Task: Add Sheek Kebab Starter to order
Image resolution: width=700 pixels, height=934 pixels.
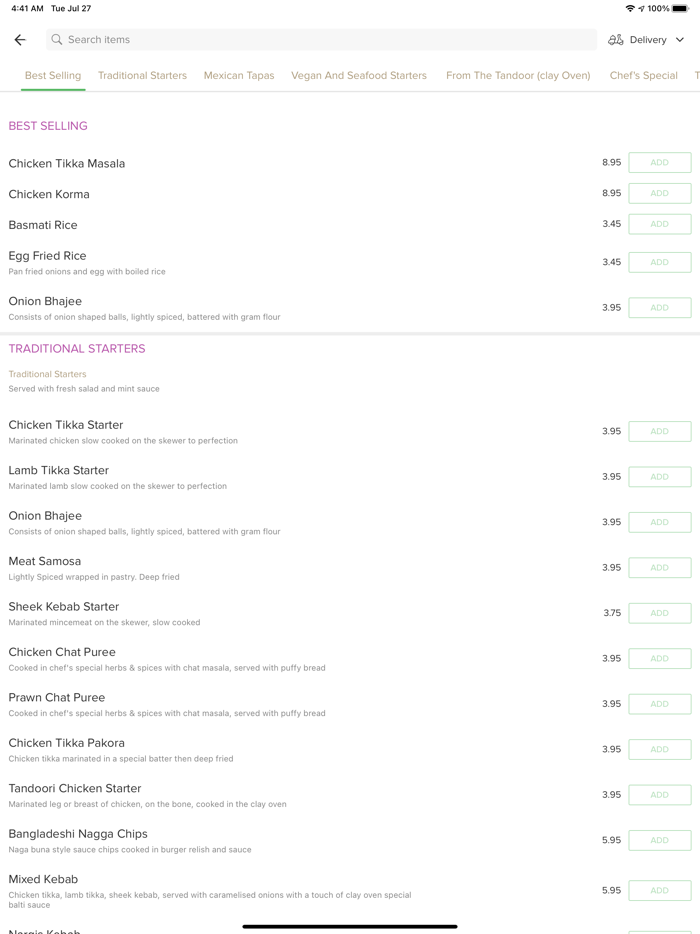Action: [659, 613]
